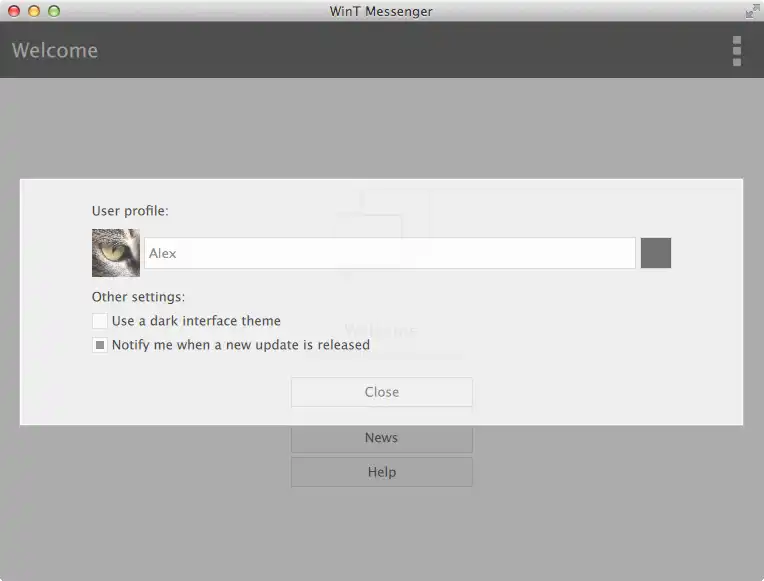Image resolution: width=764 pixels, height=581 pixels.
Task: Click the "User profile:" label
Action: pos(130,211)
